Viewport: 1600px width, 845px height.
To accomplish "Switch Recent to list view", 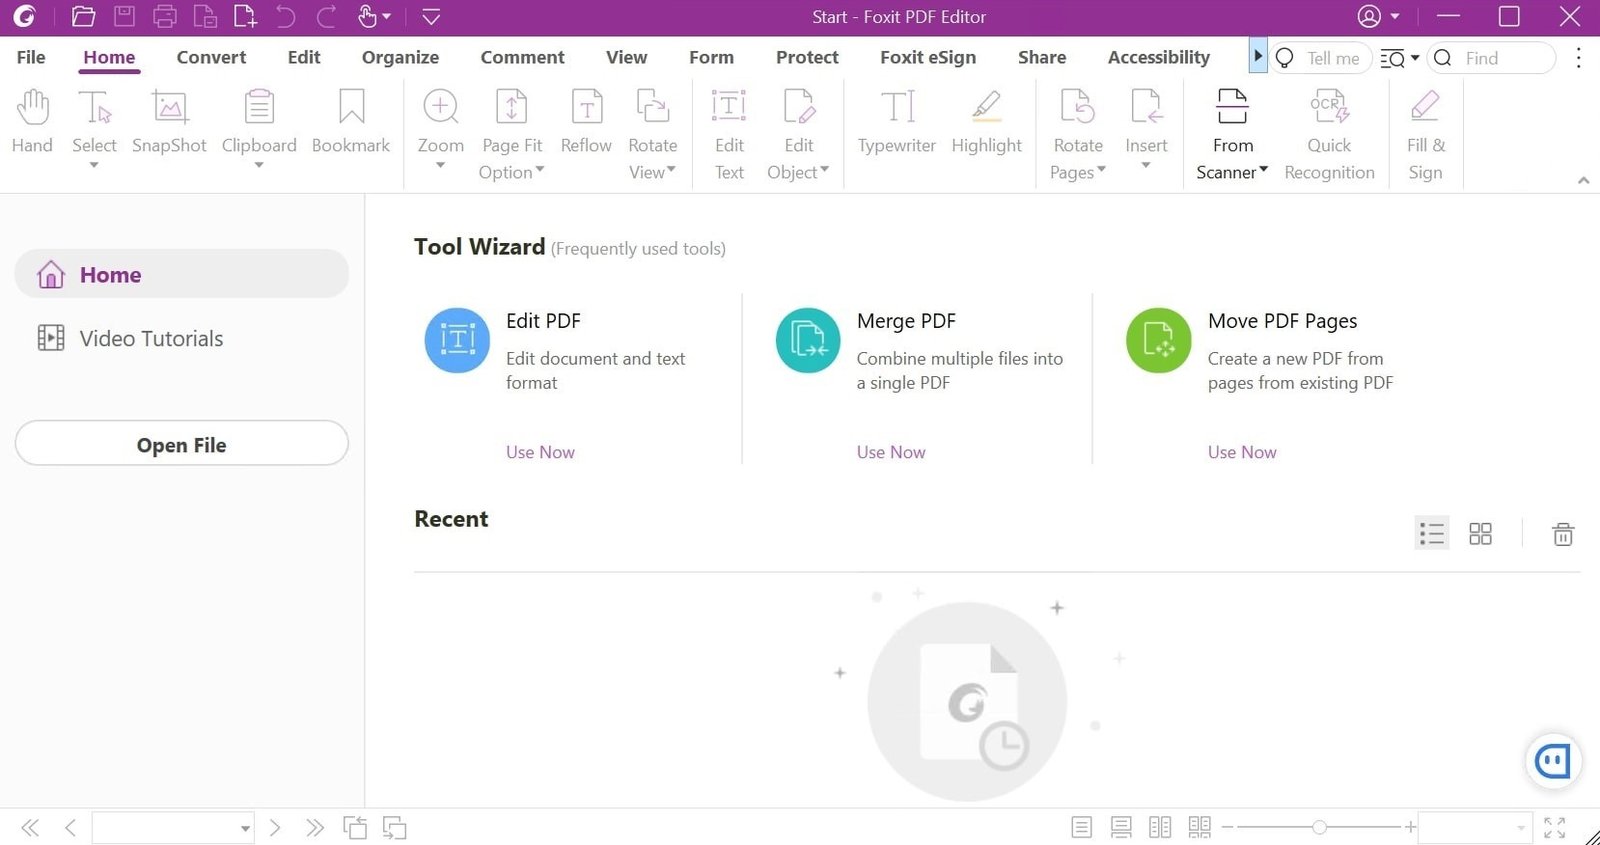I will click(1432, 534).
